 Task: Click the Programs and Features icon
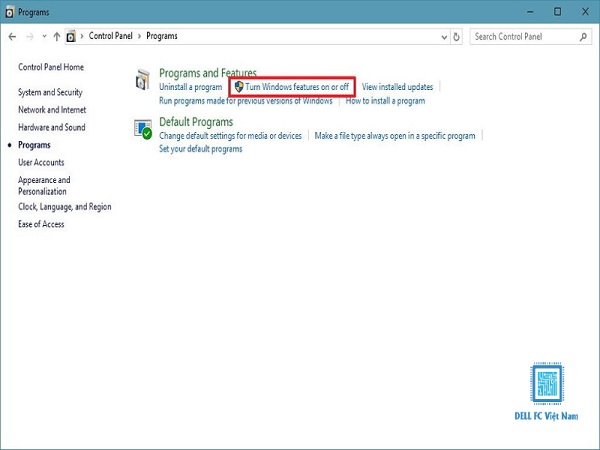pyautogui.click(x=143, y=80)
